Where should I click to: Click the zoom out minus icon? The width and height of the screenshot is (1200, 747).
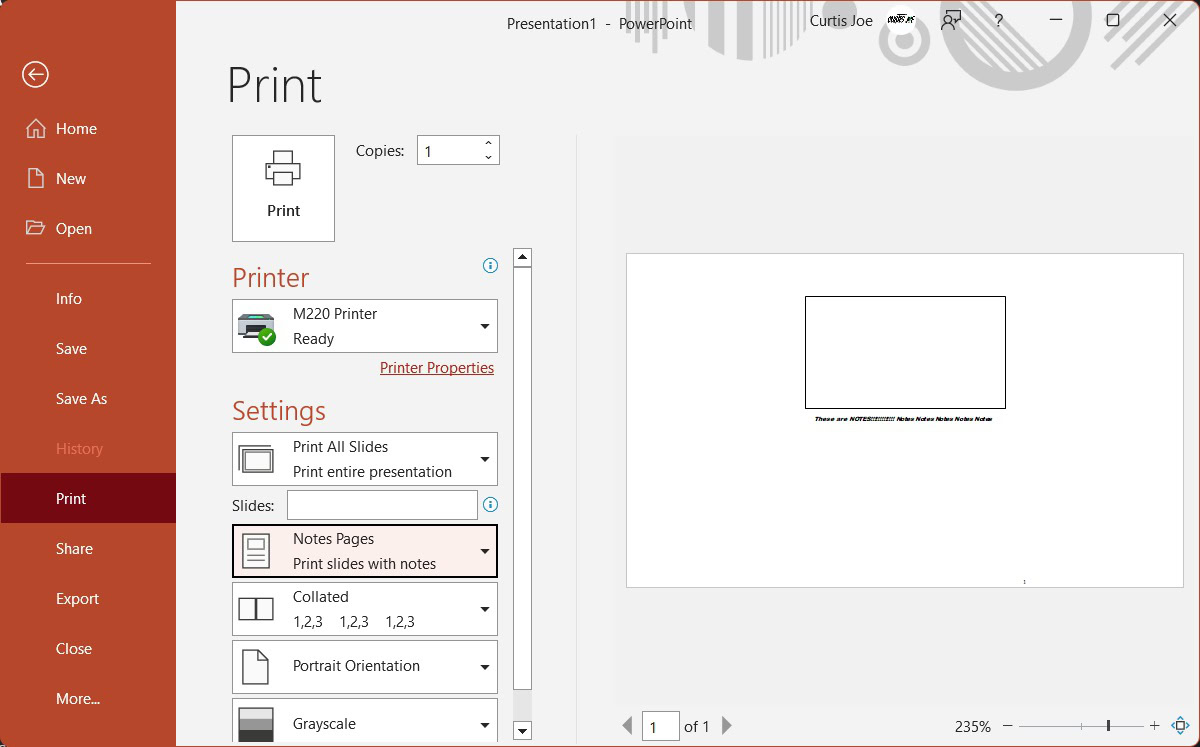click(x=1008, y=726)
